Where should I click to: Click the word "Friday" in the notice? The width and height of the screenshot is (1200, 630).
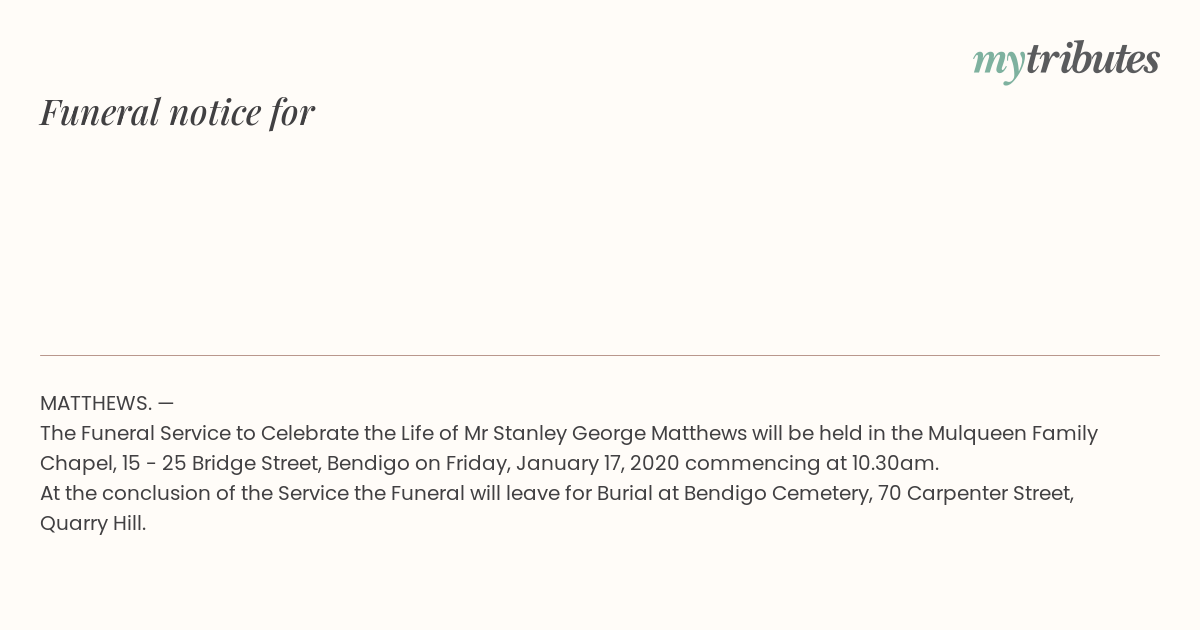476,464
